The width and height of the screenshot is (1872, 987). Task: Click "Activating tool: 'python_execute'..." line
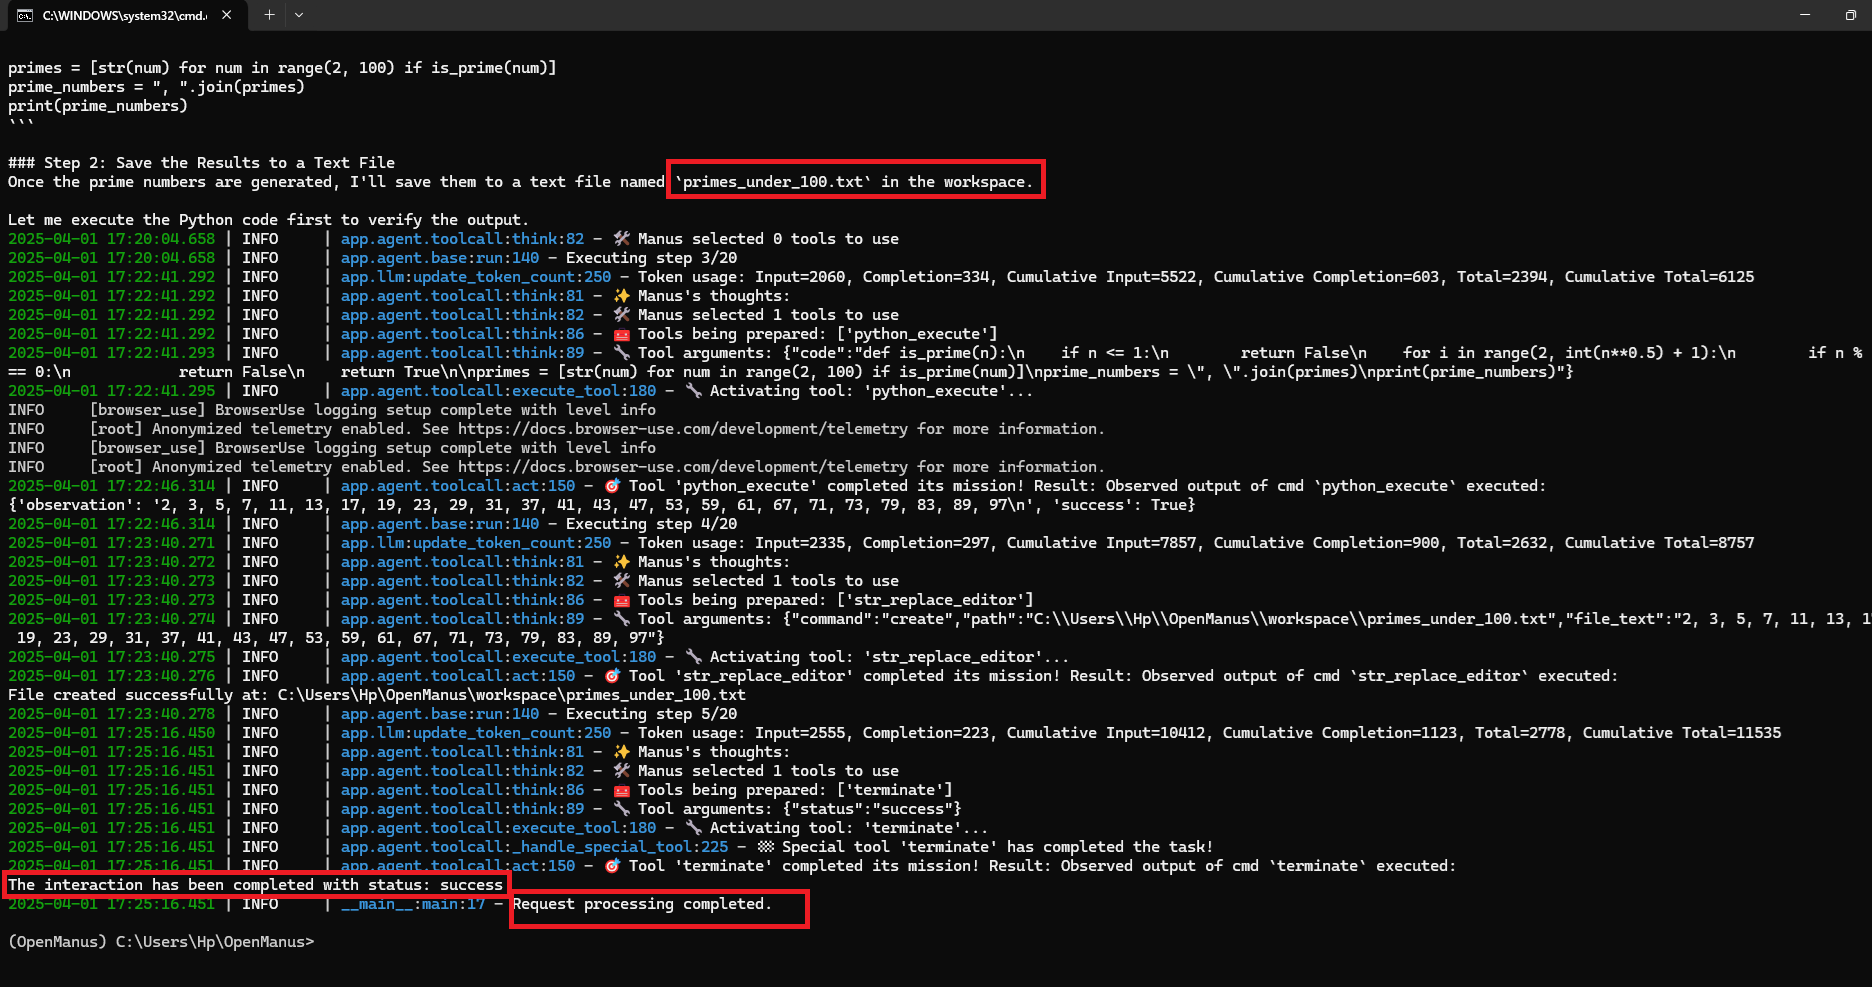(871, 391)
